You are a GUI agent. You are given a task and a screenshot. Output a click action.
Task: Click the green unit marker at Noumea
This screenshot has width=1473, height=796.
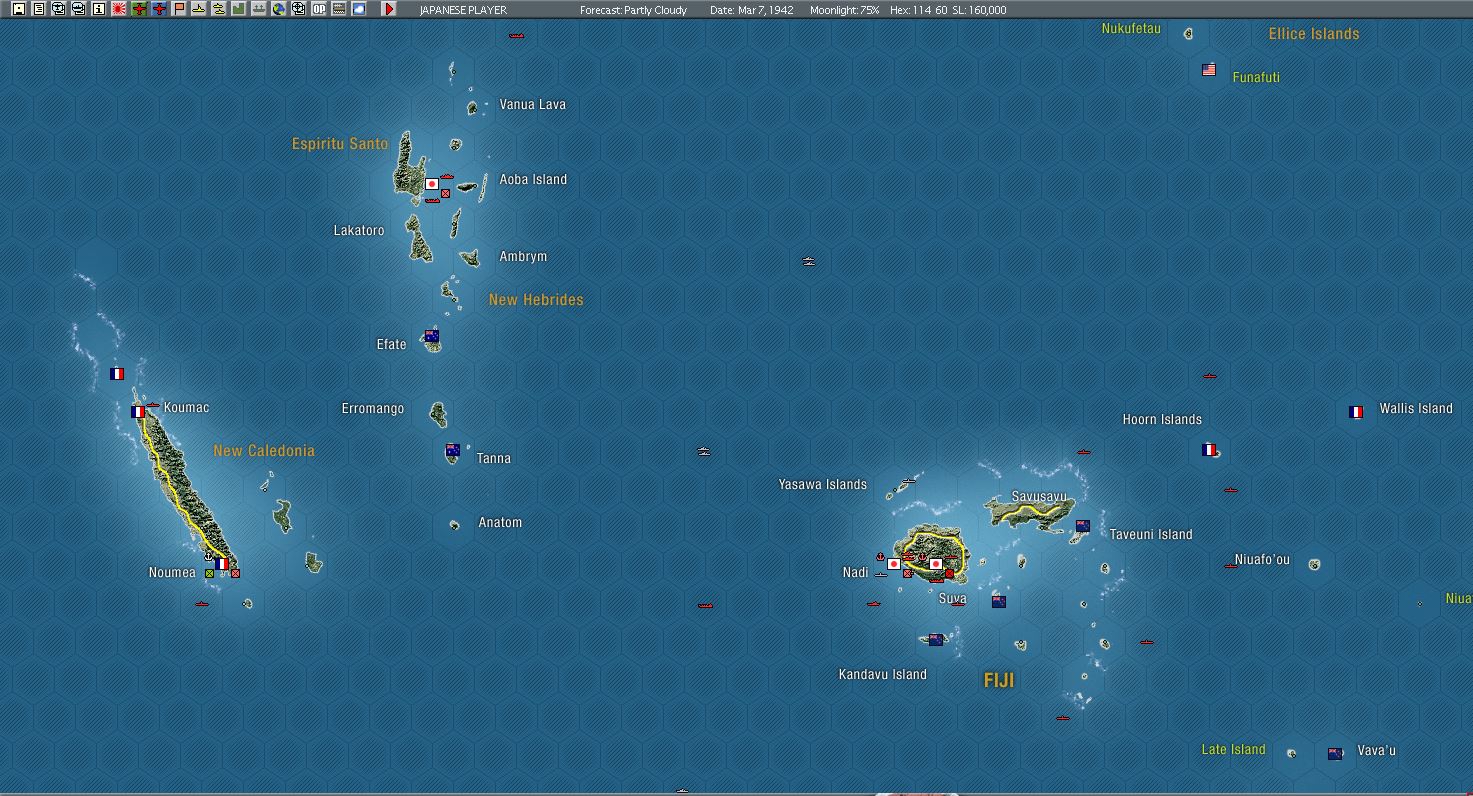(210, 574)
